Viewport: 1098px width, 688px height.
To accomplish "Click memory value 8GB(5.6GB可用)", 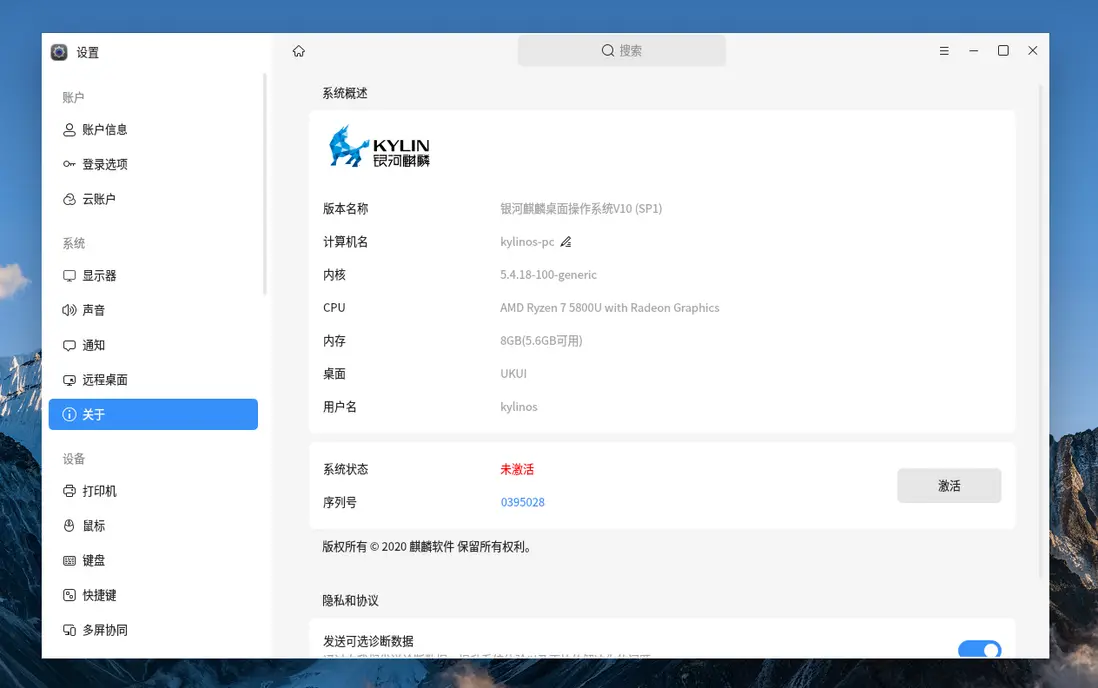I will pos(541,340).
